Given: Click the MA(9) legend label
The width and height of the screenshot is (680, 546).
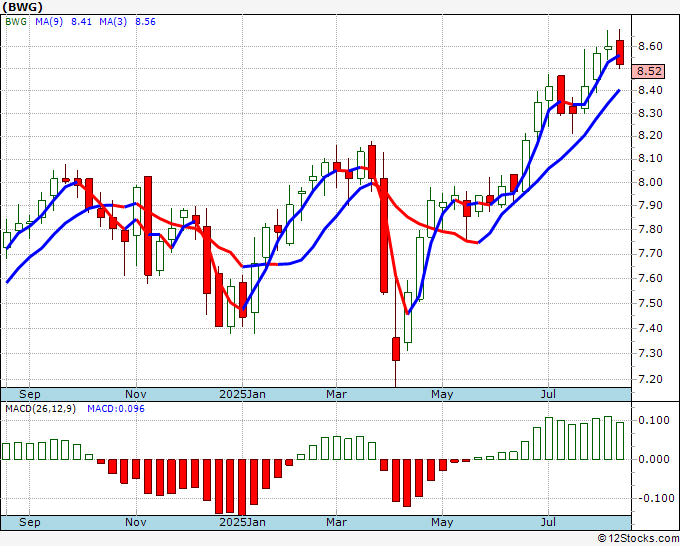Looking at the screenshot, I should pyautogui.click(x=49, y=22).
